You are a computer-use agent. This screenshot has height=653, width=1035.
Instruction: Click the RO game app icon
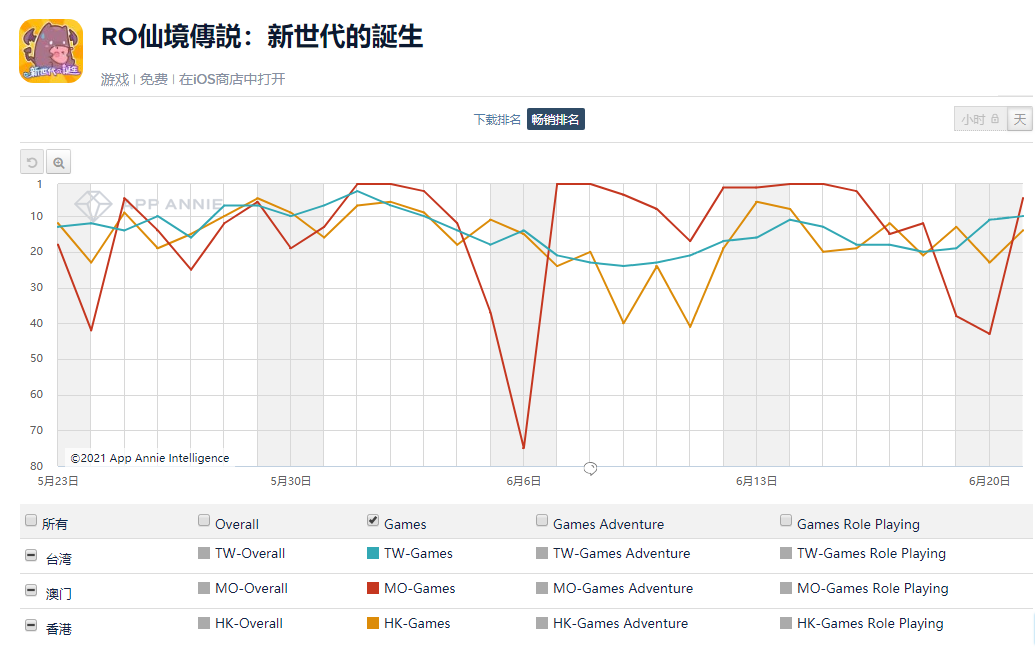pos(51,51)
